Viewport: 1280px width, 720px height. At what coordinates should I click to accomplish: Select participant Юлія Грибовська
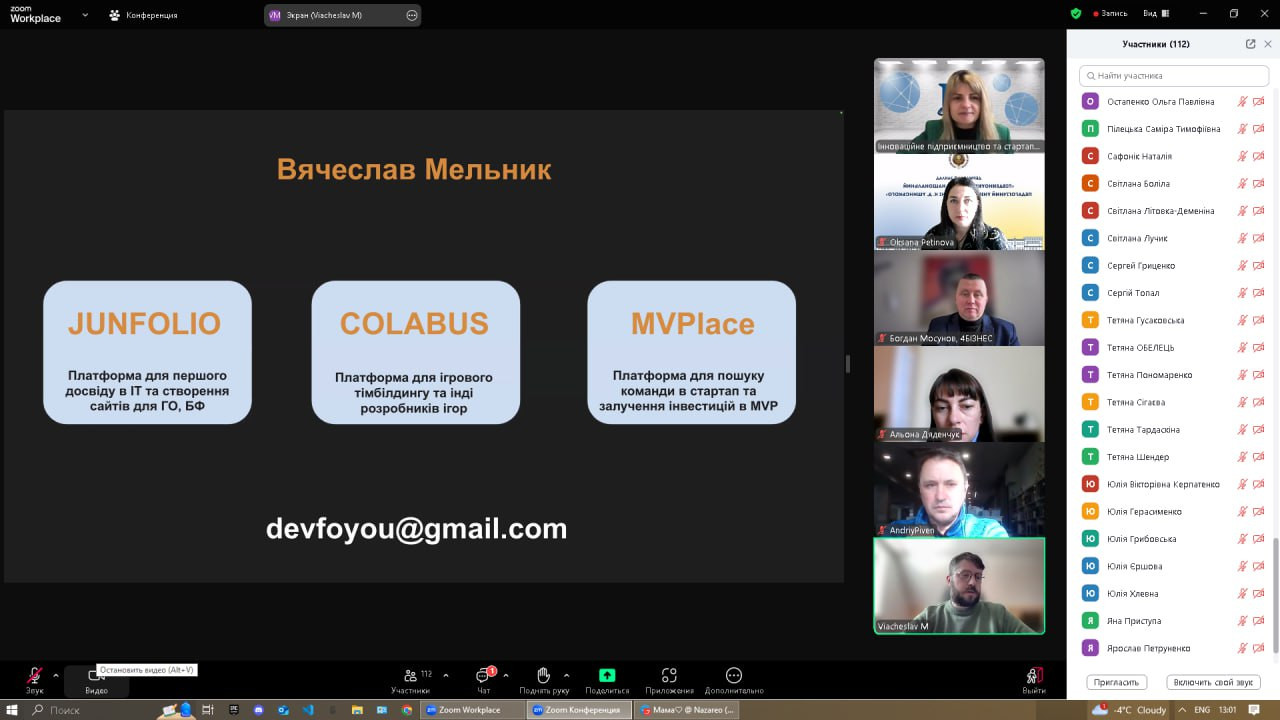coord(1174,539)
